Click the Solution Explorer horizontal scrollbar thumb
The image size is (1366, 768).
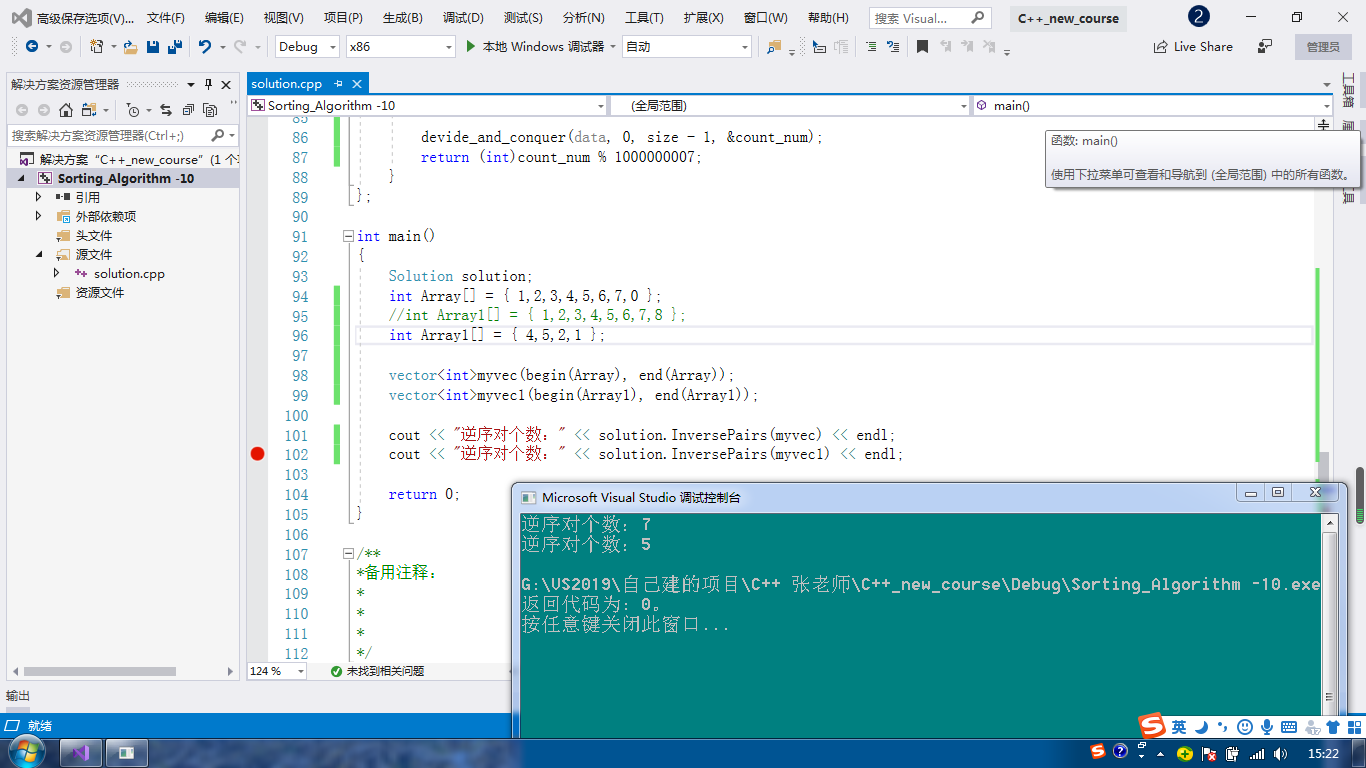tap(99, 671)
